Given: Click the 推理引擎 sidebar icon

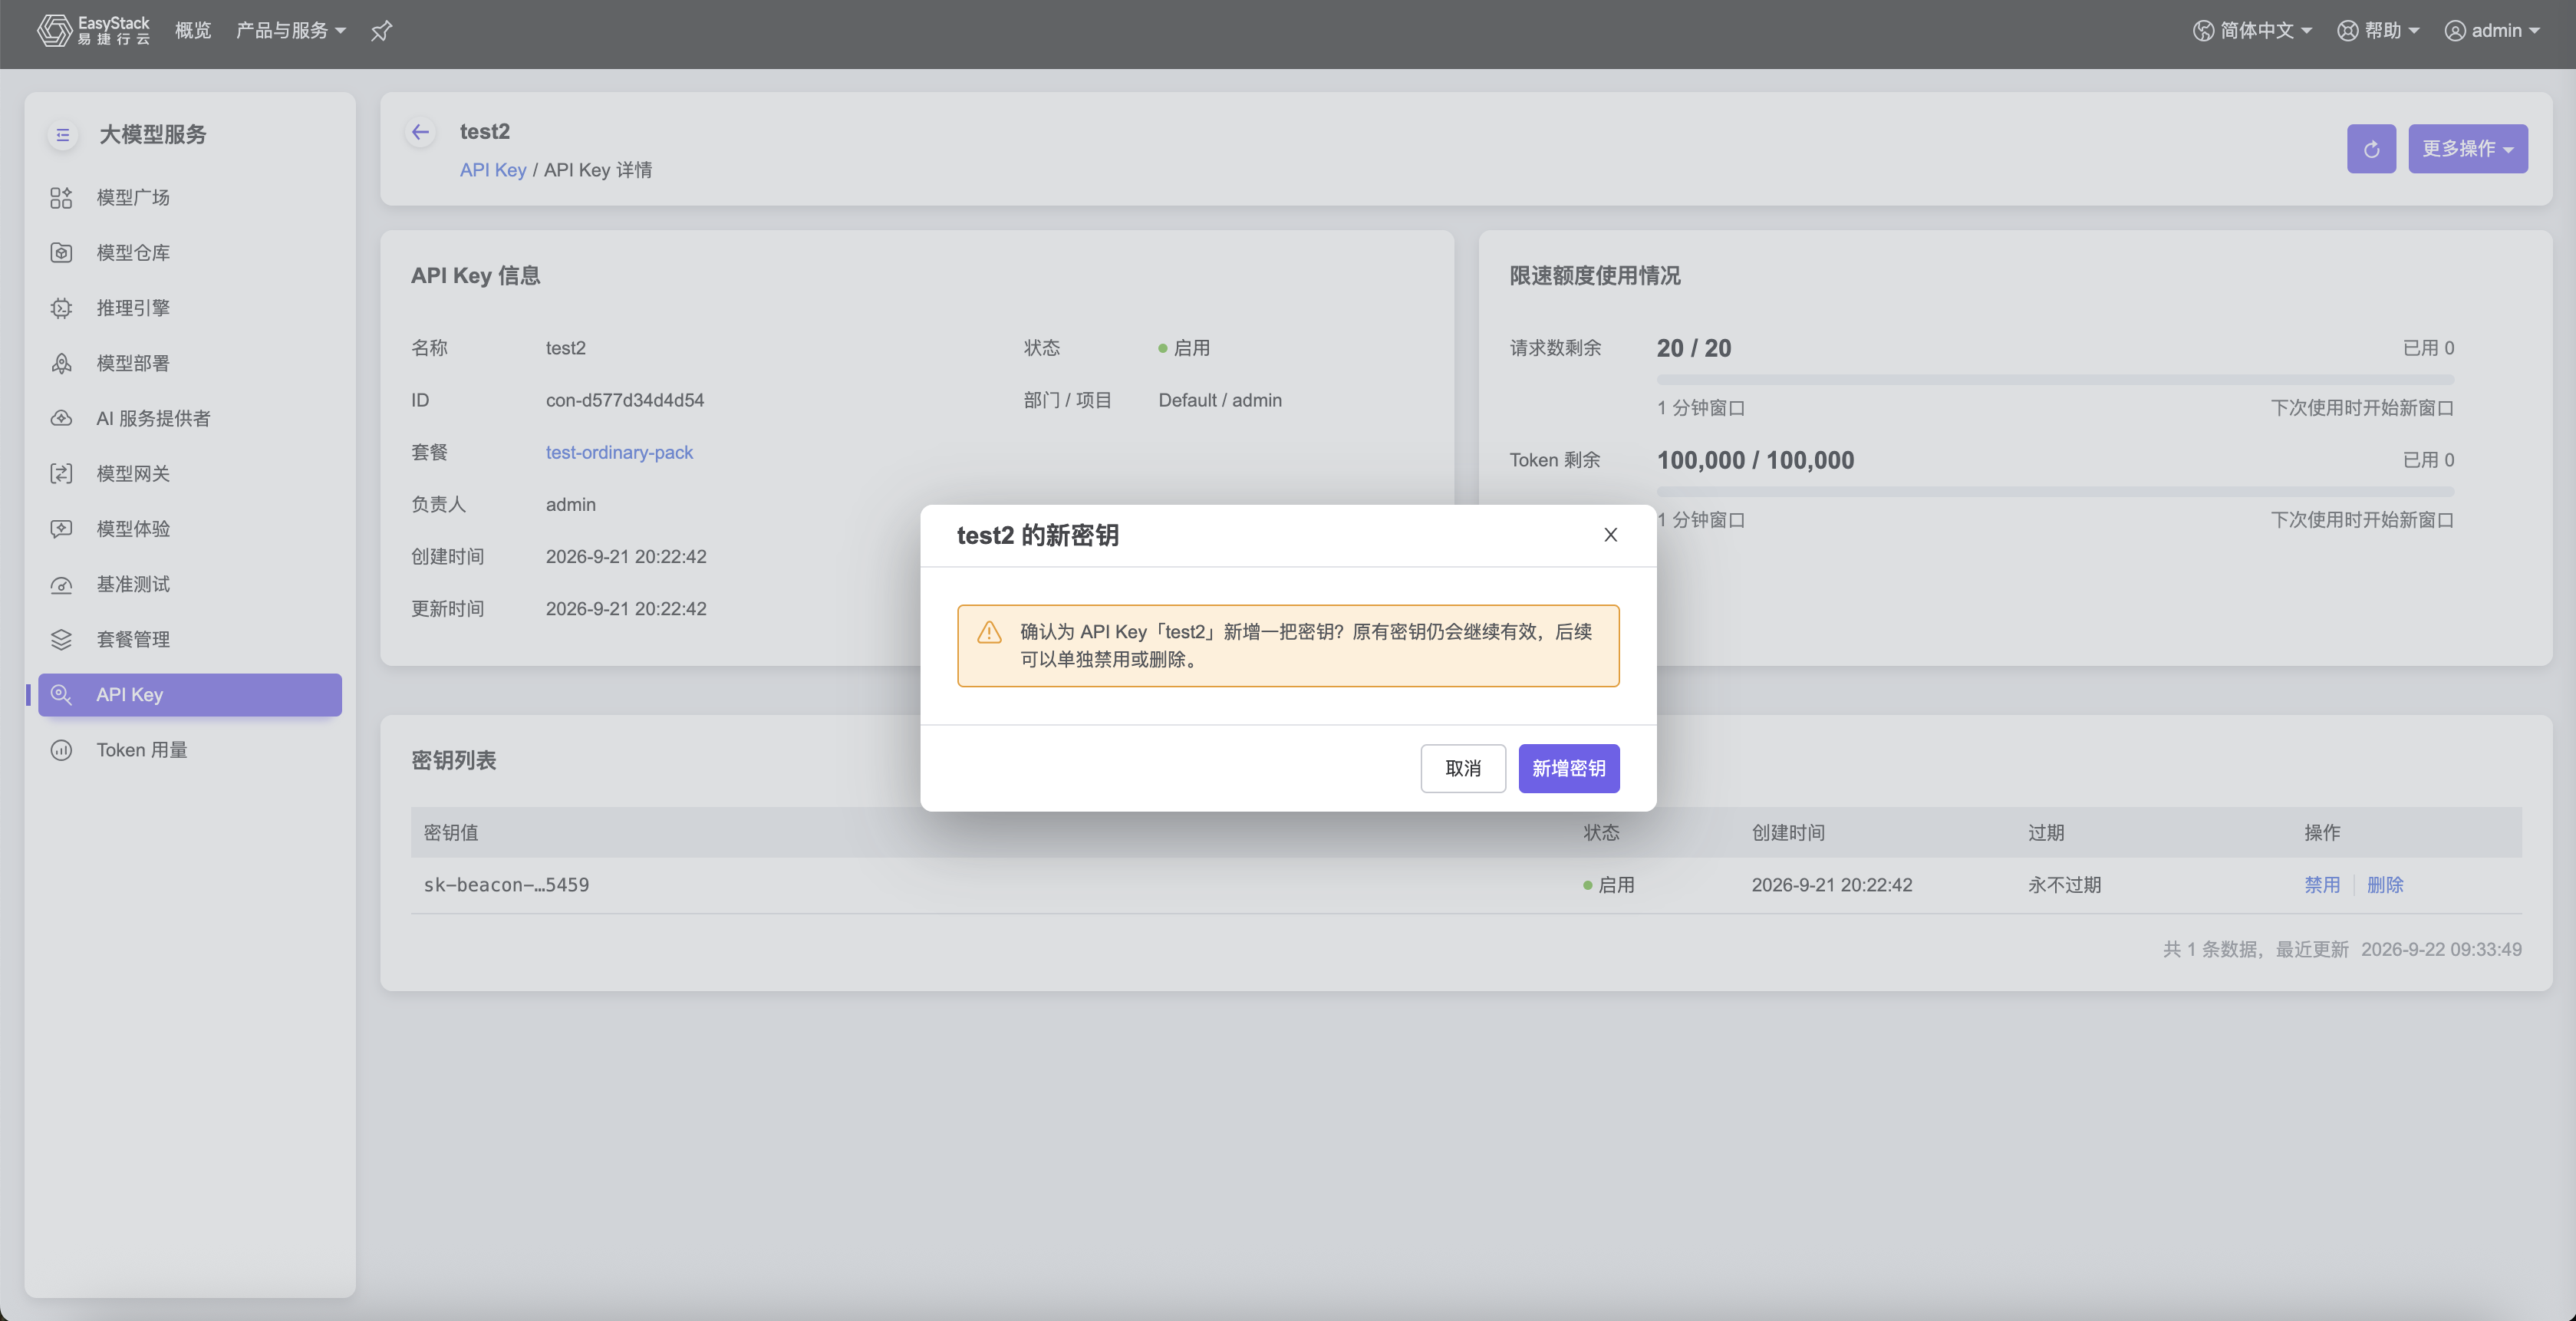Looking at the screenshot, I should (61, 308).
